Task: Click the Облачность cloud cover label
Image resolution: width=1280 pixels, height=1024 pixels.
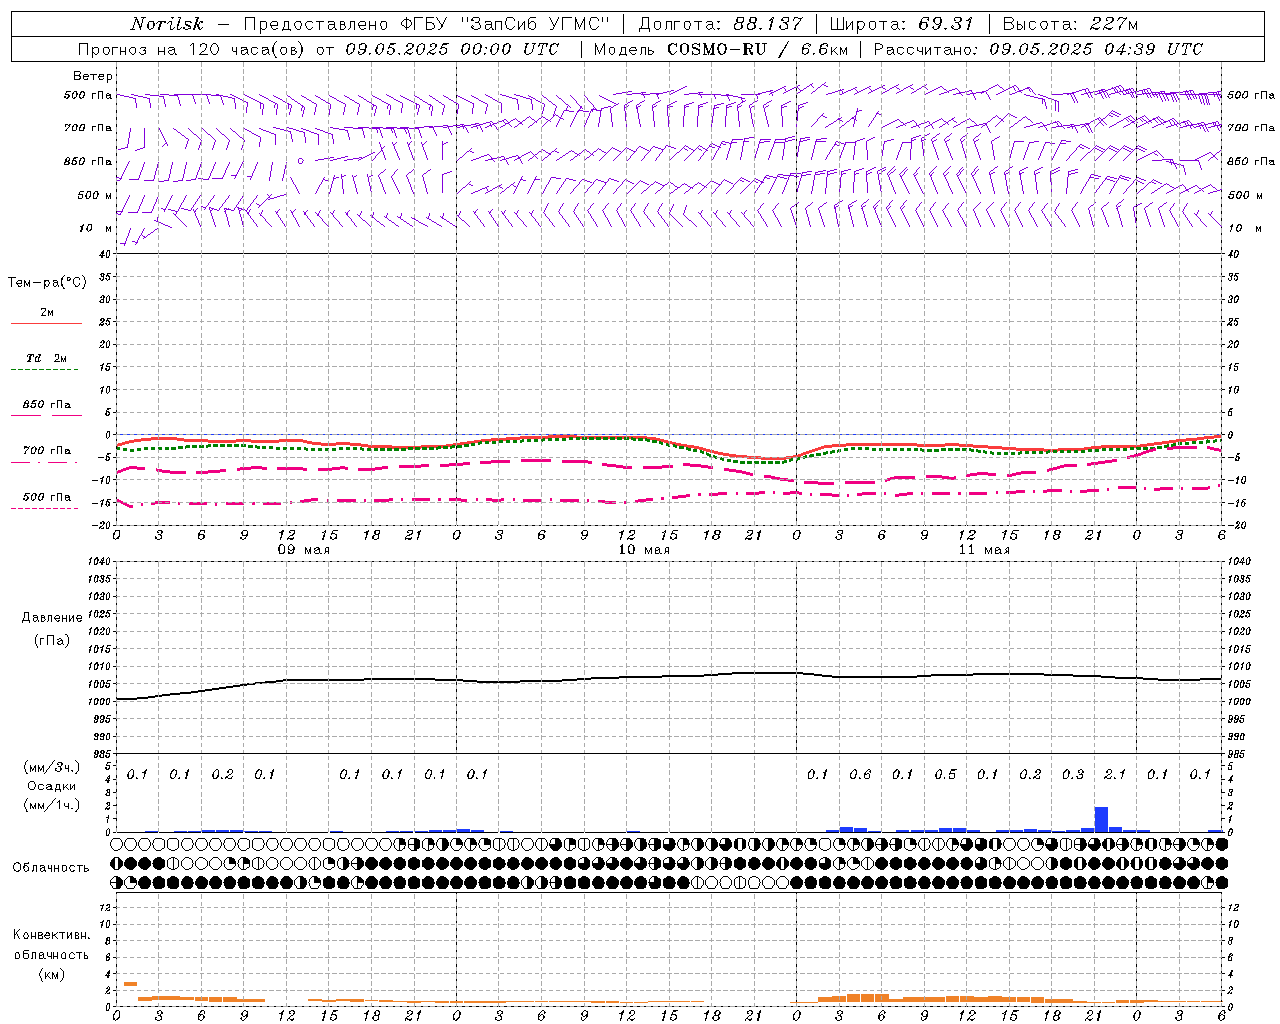Action: pyautogui.click(x=51, y=867)
